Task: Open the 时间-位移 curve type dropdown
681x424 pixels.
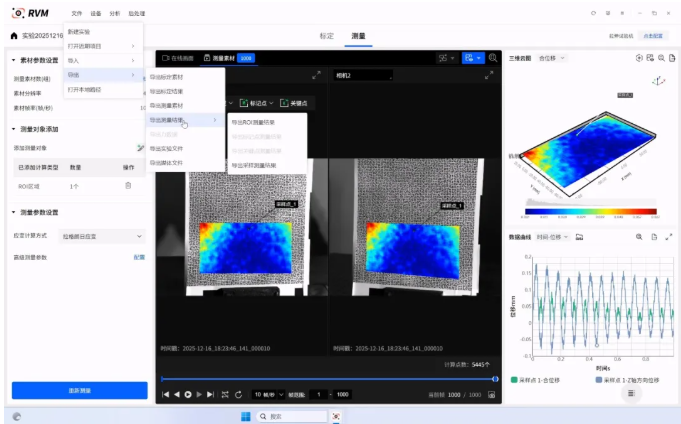Action: [553, 237]
